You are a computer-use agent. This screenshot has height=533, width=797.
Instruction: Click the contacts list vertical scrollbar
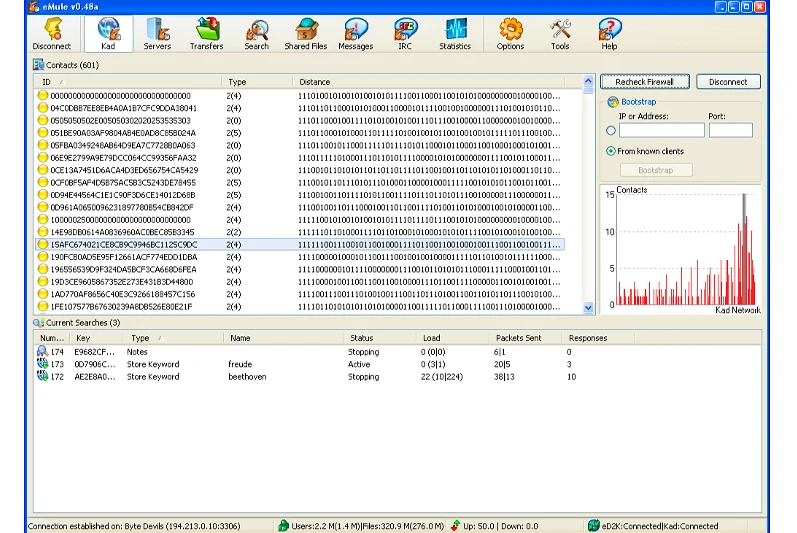(588, 200)
